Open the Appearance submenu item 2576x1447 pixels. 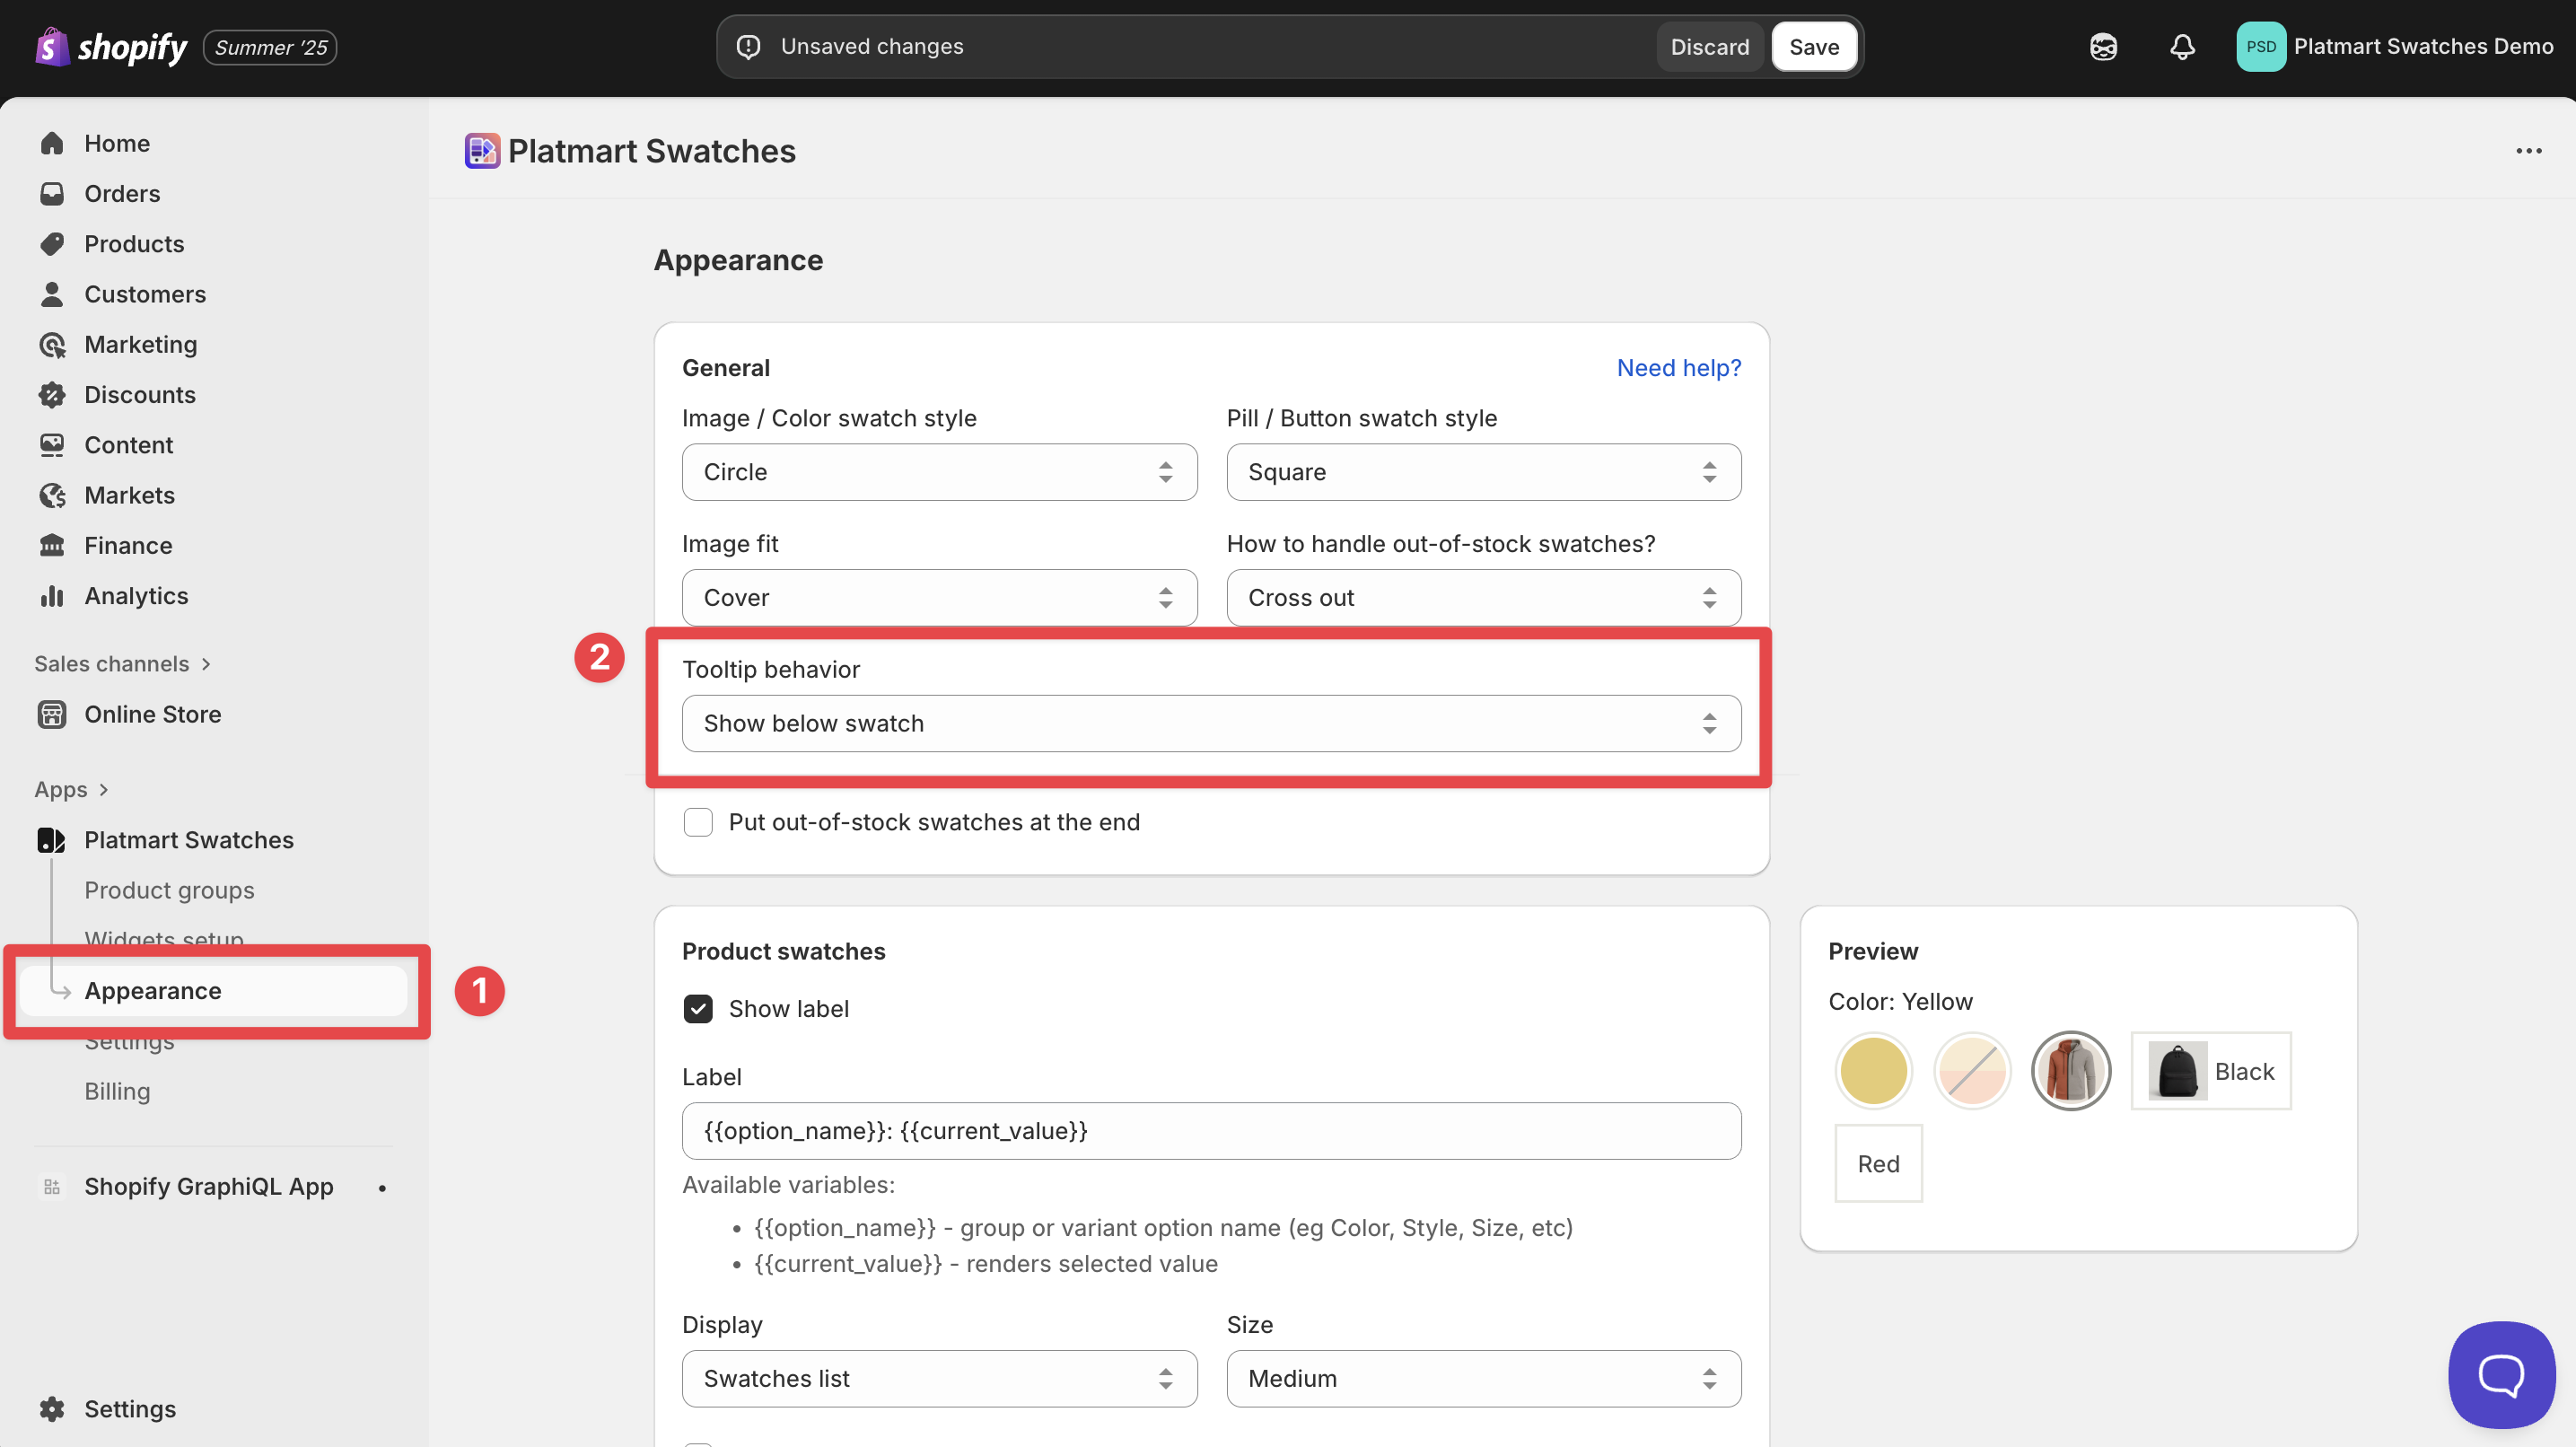click(x=213, y=991)
